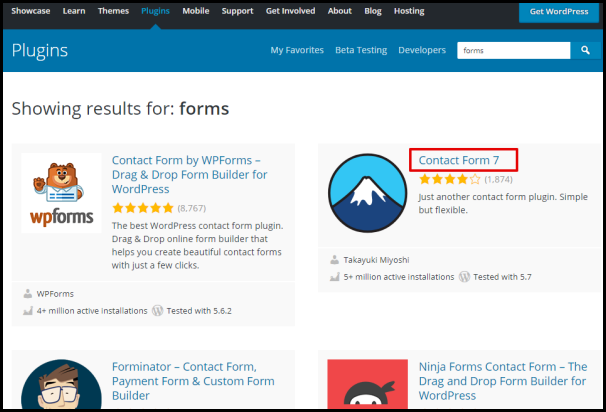Open the Hosting menu item
The image size is (606, 412).
tap(409, 11)
